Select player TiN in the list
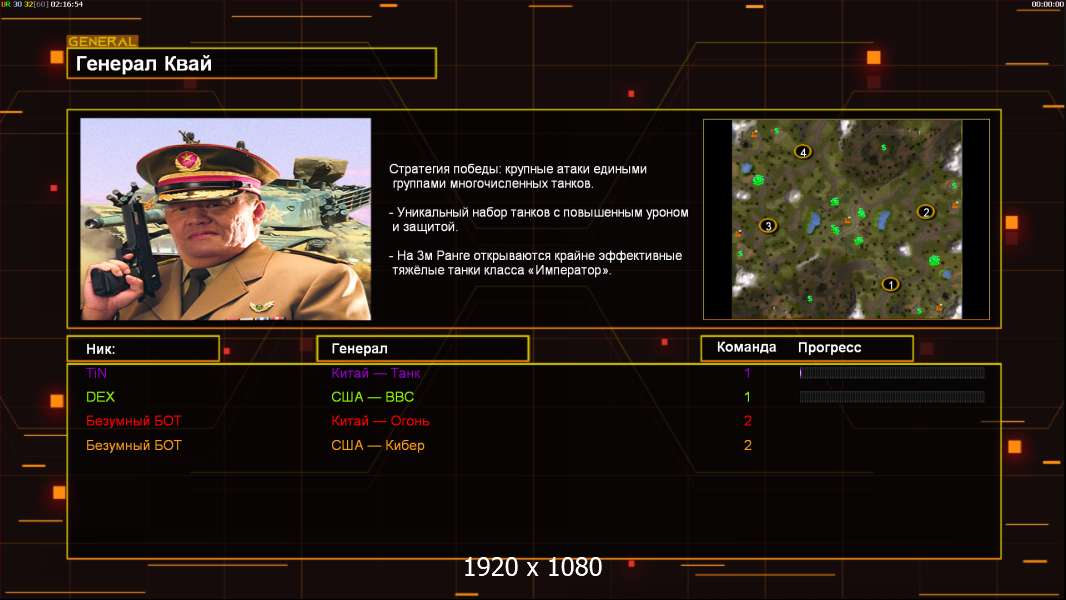The image size is (1066, 600). click(x=96, y=373)
